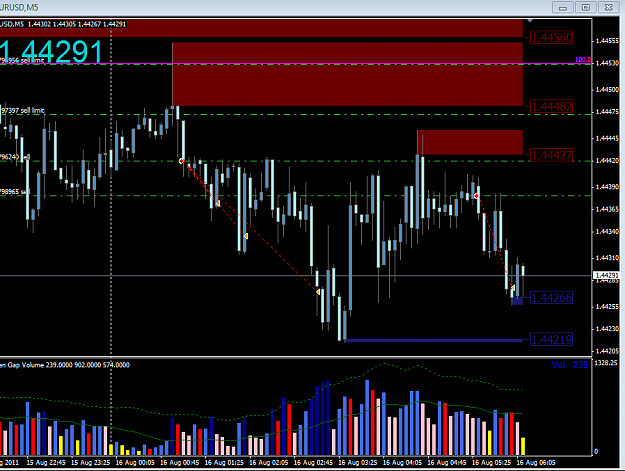The height and width of the screenshot is (471, 625).
Task: Select the small red supply zone rectangle at 1.44427
Action: click(x=470, y=142)
